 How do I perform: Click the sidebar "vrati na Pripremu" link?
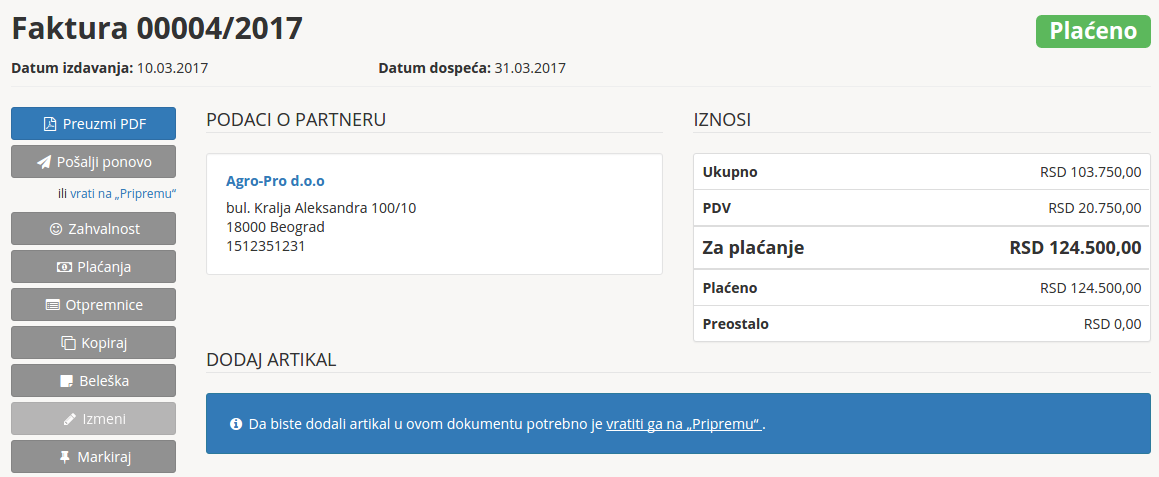click(123, 193)
